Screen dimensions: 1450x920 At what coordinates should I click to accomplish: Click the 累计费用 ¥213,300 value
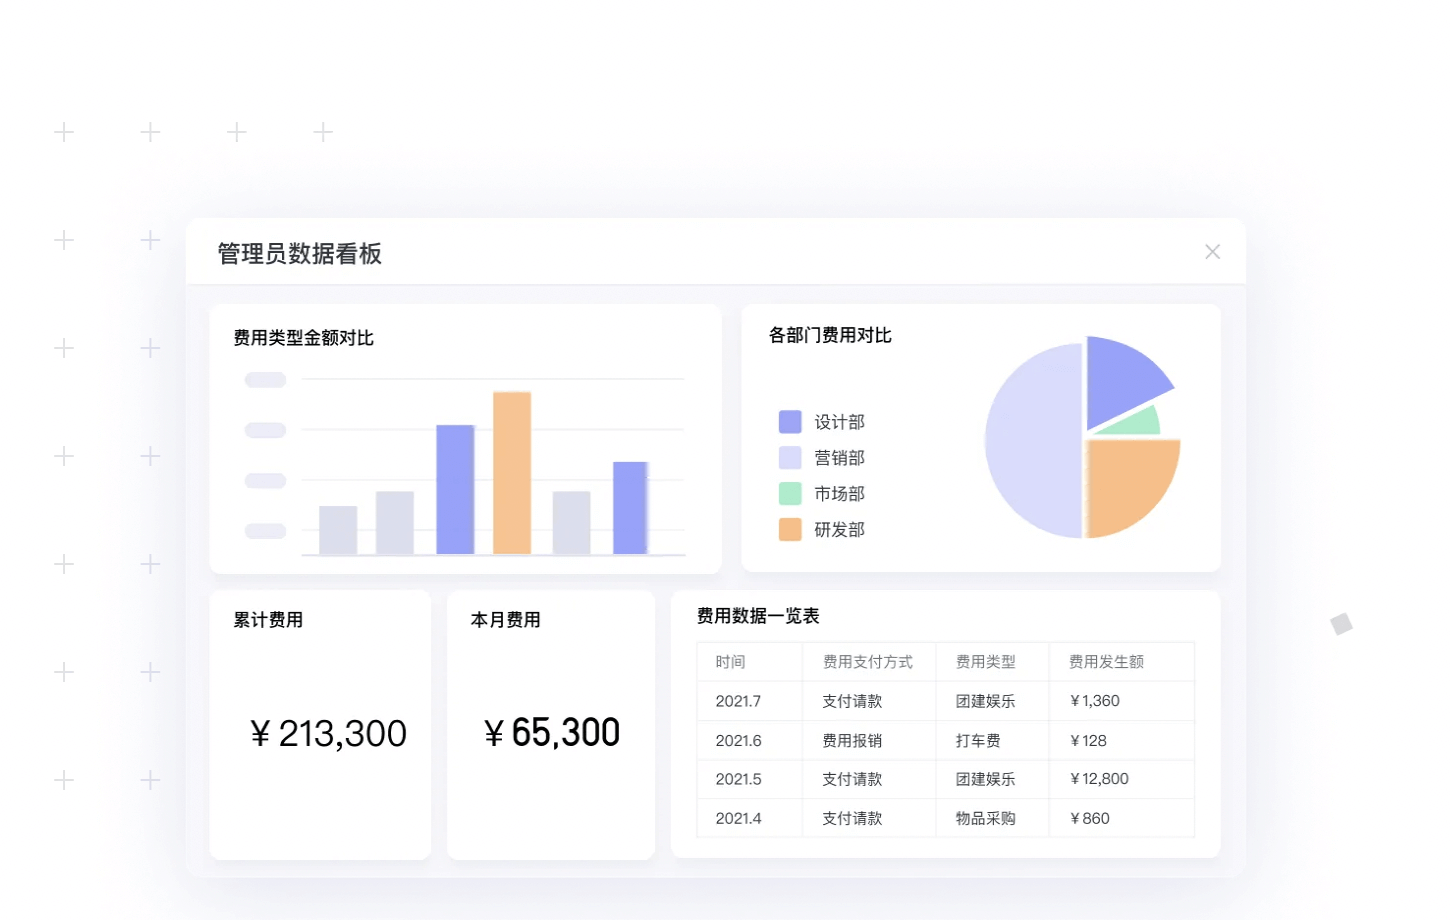point(328,734)
